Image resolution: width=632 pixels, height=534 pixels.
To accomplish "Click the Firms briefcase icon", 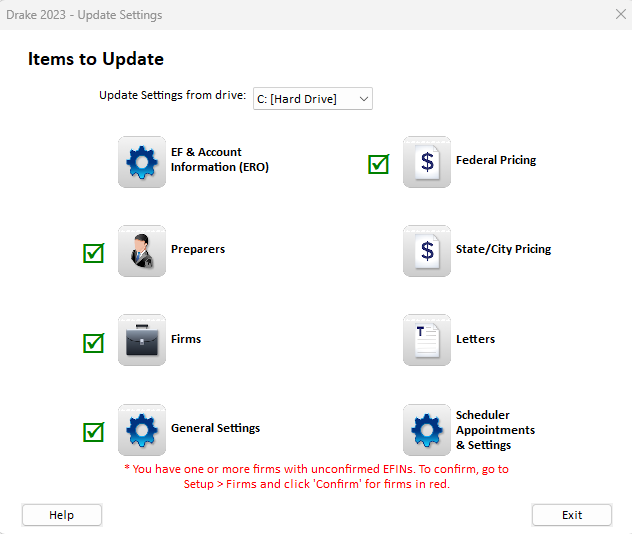I will (142, 340).
